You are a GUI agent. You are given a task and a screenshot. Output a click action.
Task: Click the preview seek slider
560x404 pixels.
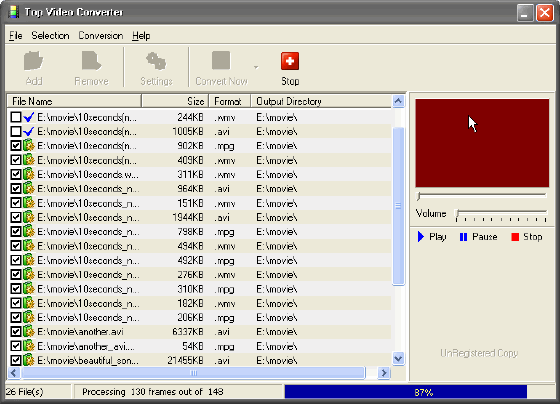click(x=482, y=195)
